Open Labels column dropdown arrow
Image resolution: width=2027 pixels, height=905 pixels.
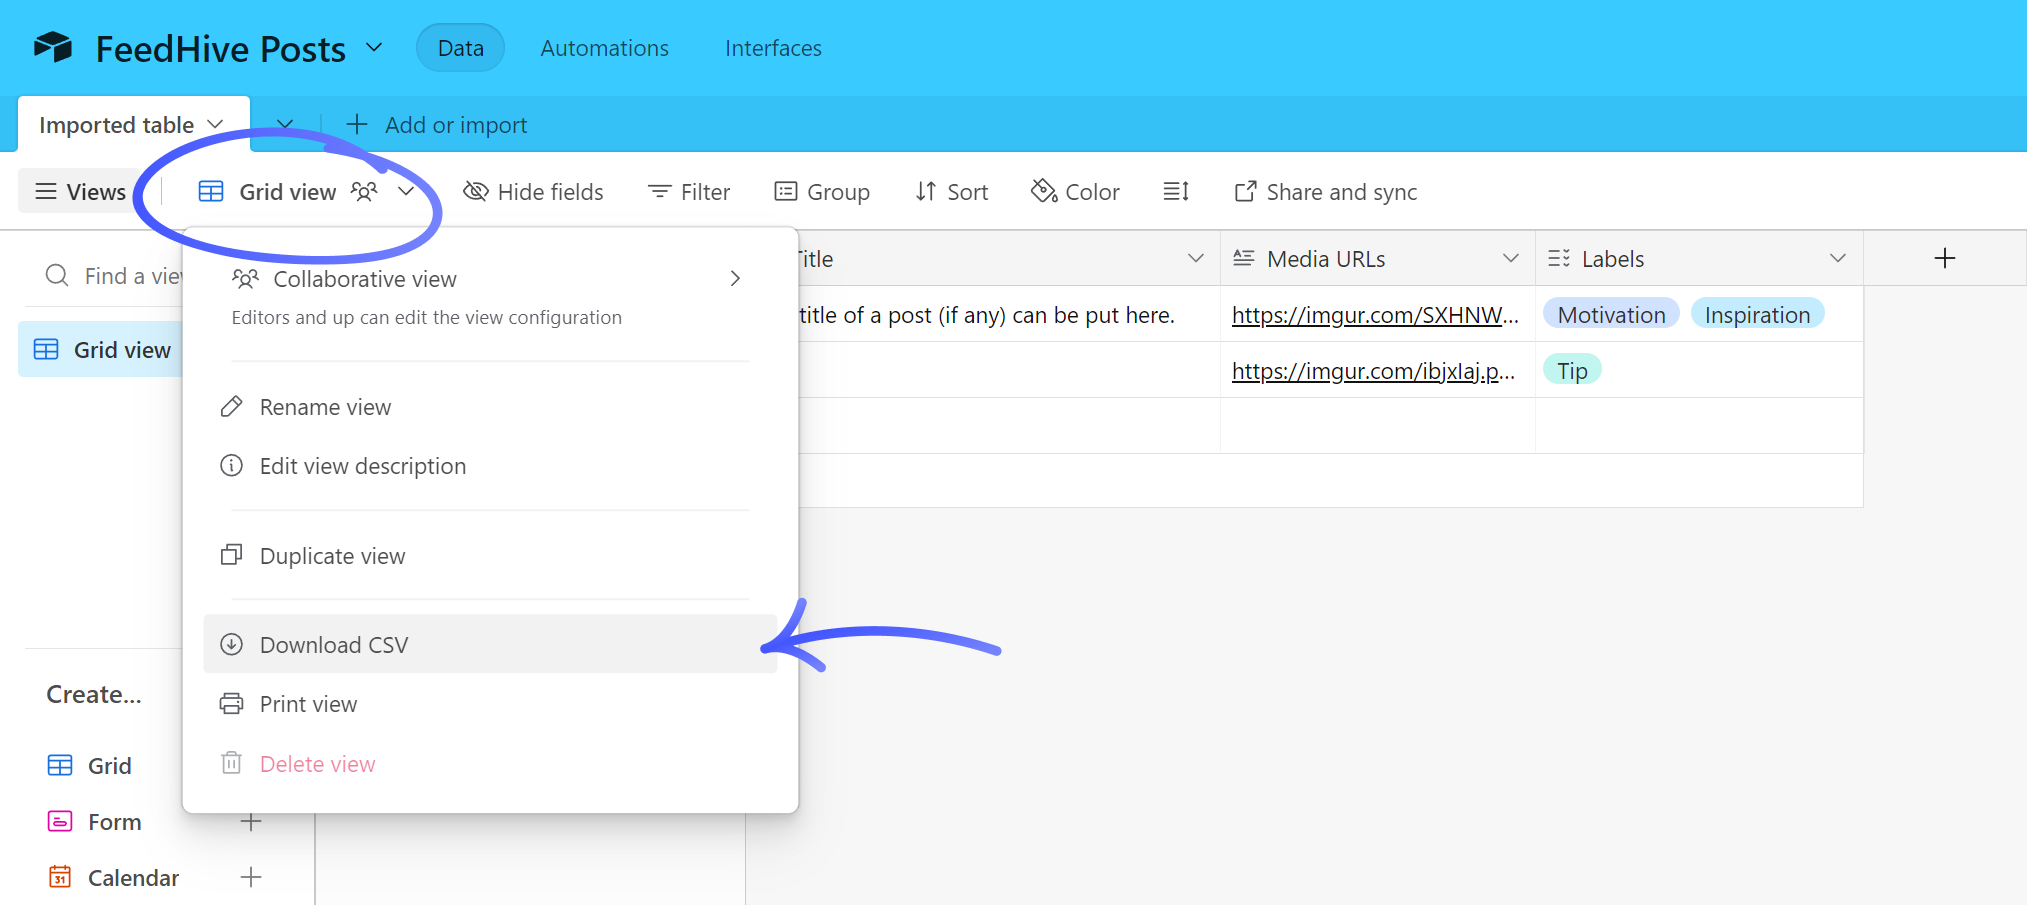coord(1837,258)
